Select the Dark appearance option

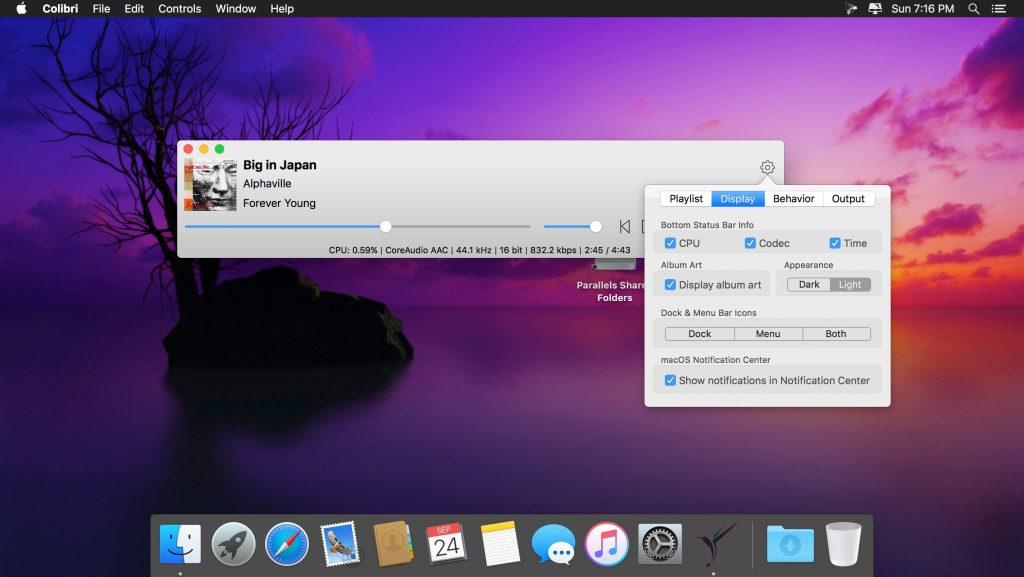coord(809,285)
